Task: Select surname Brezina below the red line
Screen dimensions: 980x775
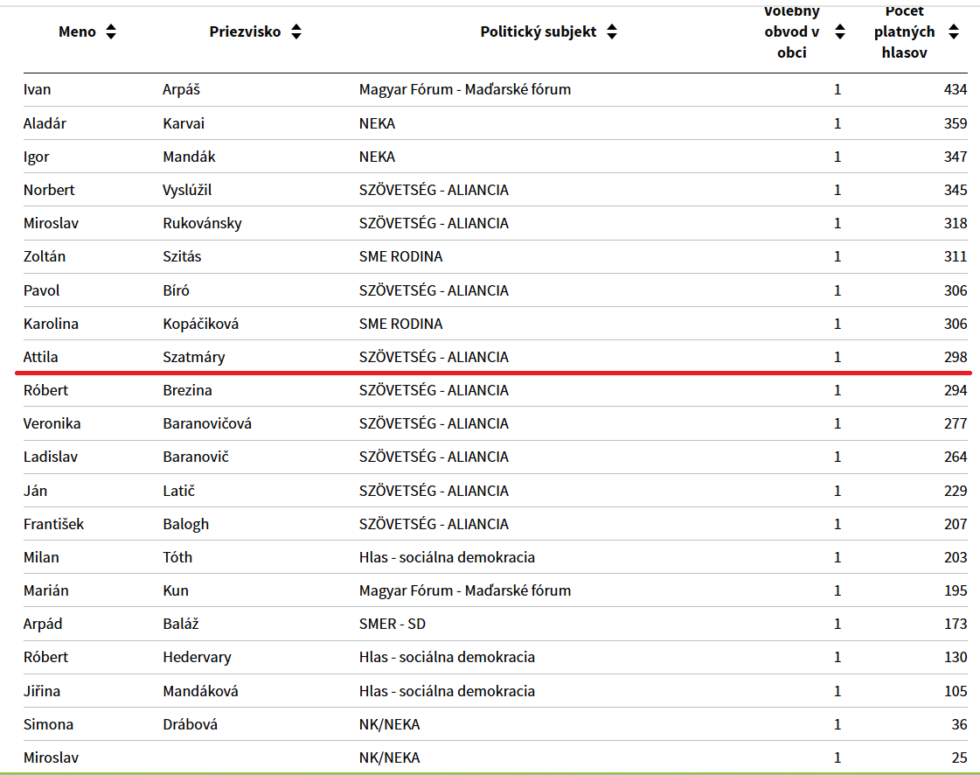Action: 187,390
